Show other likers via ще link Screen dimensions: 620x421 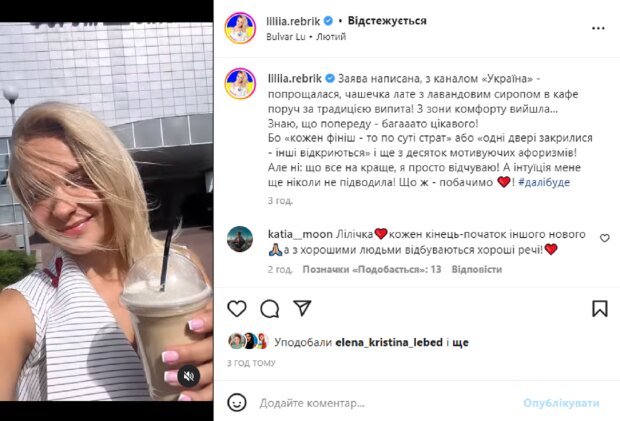[460, 342]
